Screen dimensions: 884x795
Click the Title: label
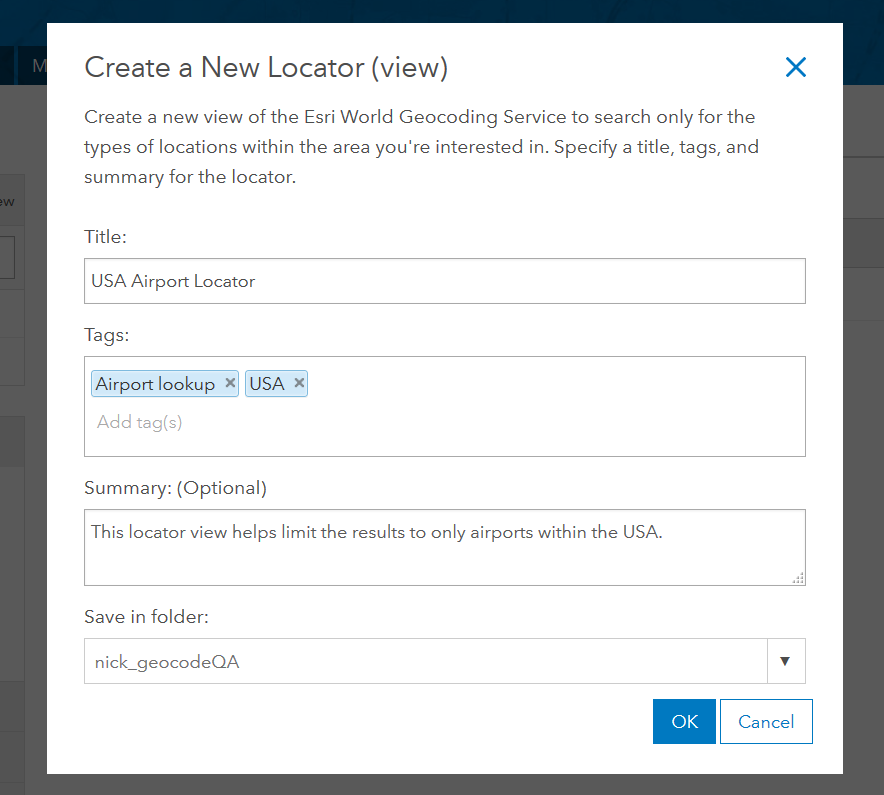point(105,237)
